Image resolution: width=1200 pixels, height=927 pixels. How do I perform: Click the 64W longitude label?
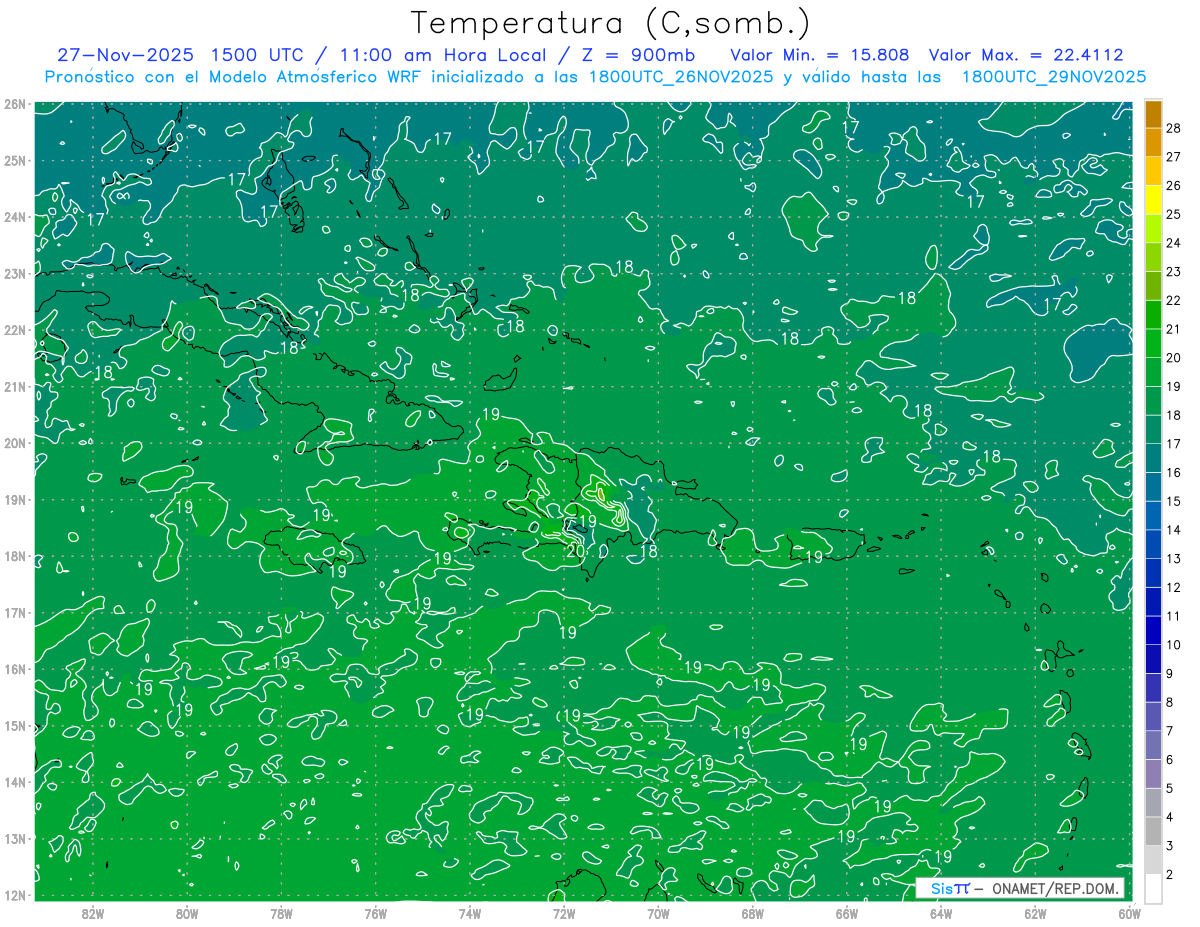[x=940, y=913]
